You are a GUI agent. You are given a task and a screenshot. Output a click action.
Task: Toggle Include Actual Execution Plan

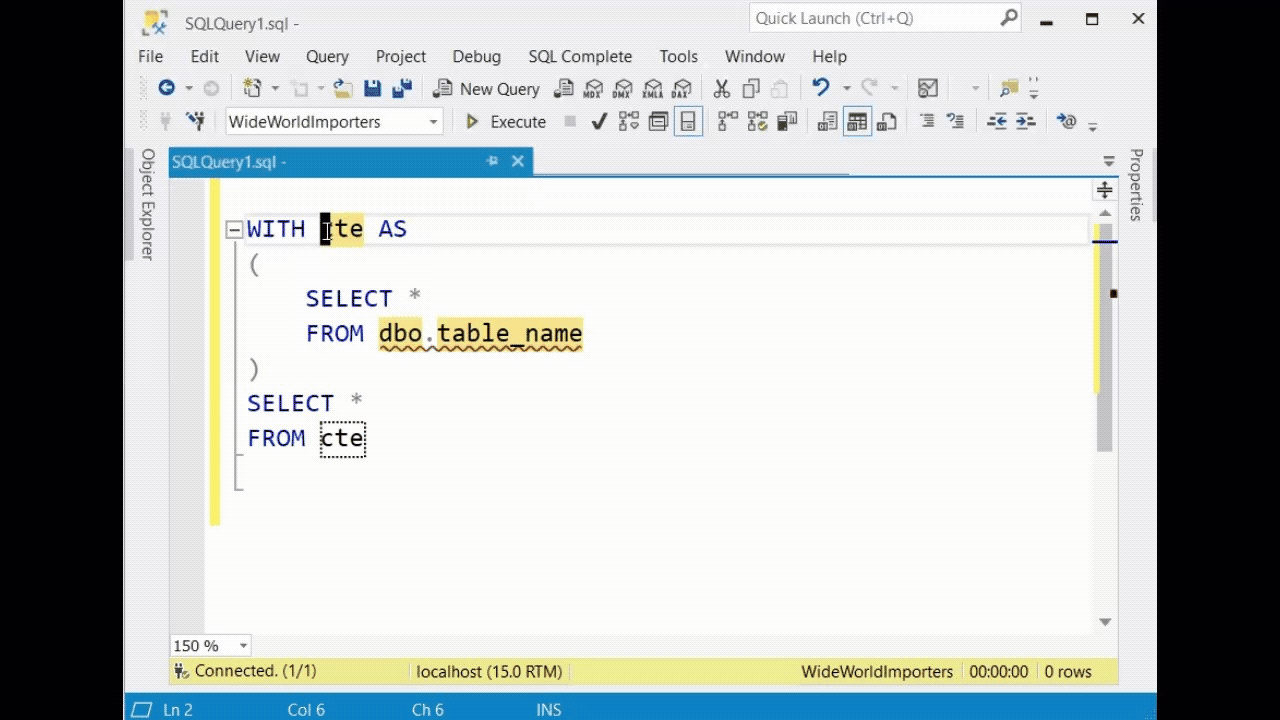[727, 121]
